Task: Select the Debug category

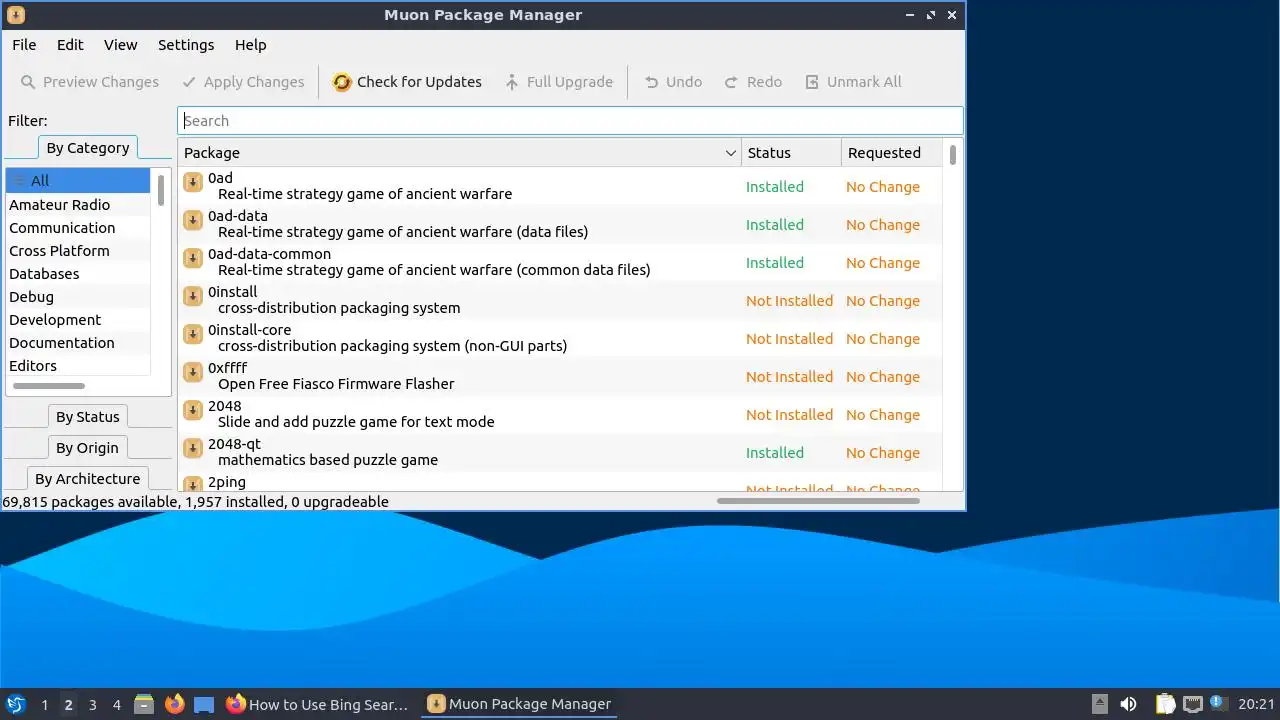Action: point(78,297)
